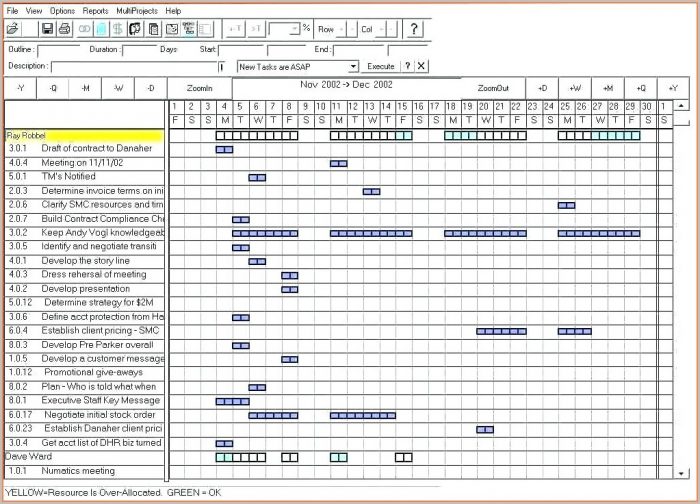
Task: Click the small question mark beside Execute
Action: 407,66
